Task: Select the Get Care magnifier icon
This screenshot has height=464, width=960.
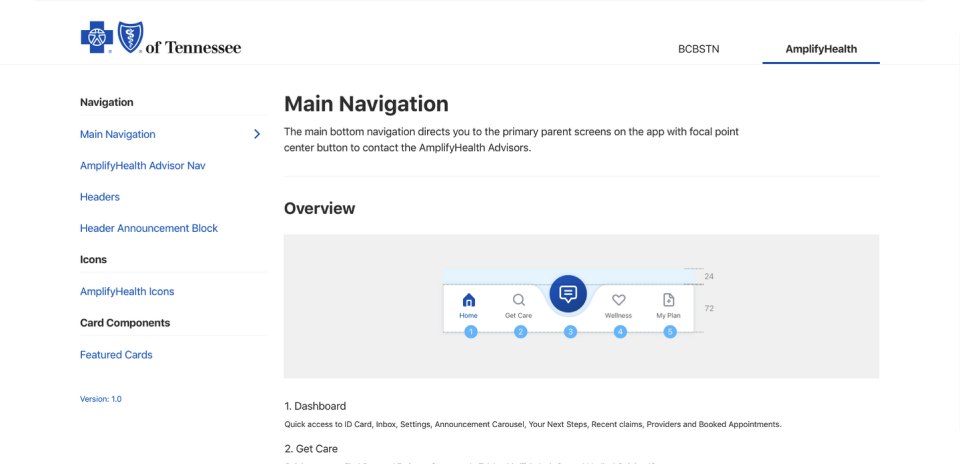Action: point(518,300)
